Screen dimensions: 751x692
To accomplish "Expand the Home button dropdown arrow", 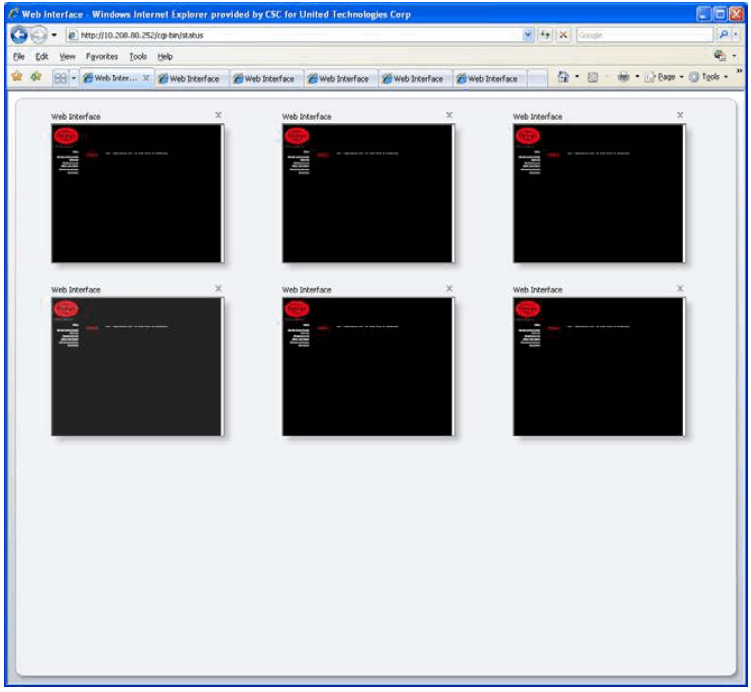I will (x=577, y=77).
